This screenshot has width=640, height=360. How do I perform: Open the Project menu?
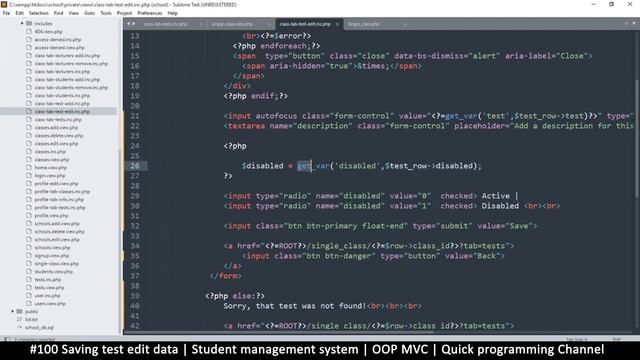pos(124,13)
